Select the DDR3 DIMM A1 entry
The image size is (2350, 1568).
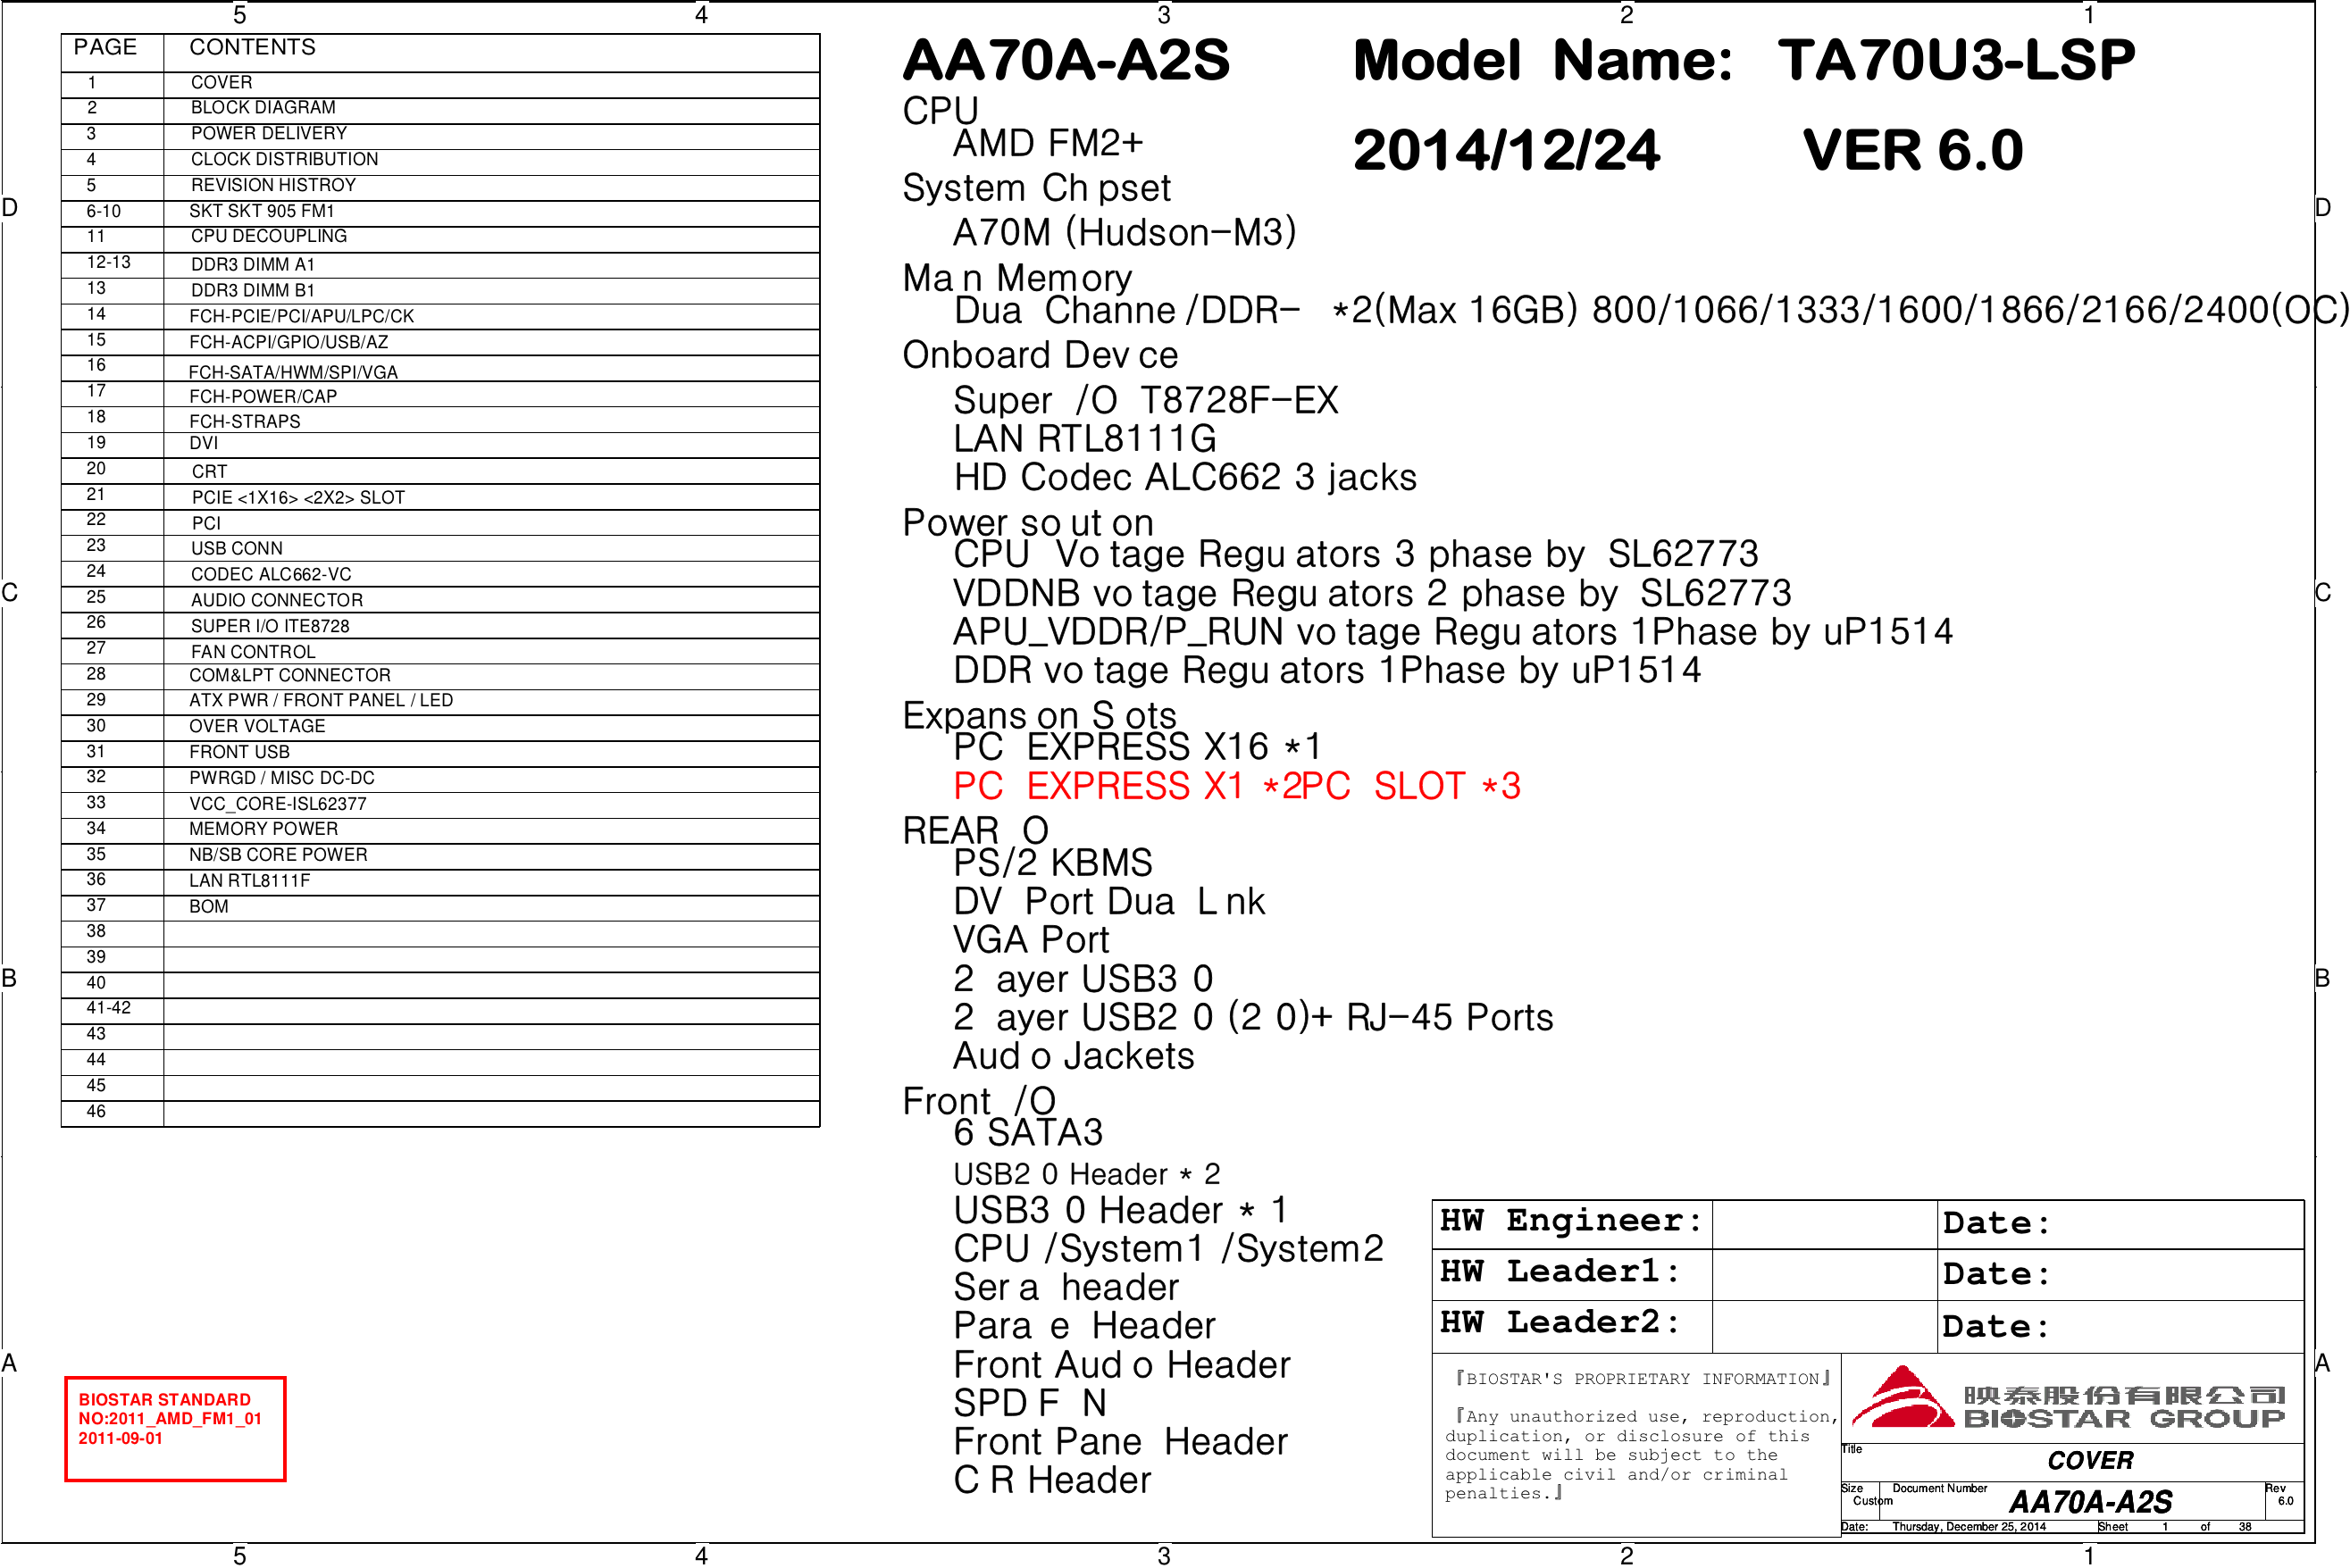pyautogui.click(x=253, y=265)
